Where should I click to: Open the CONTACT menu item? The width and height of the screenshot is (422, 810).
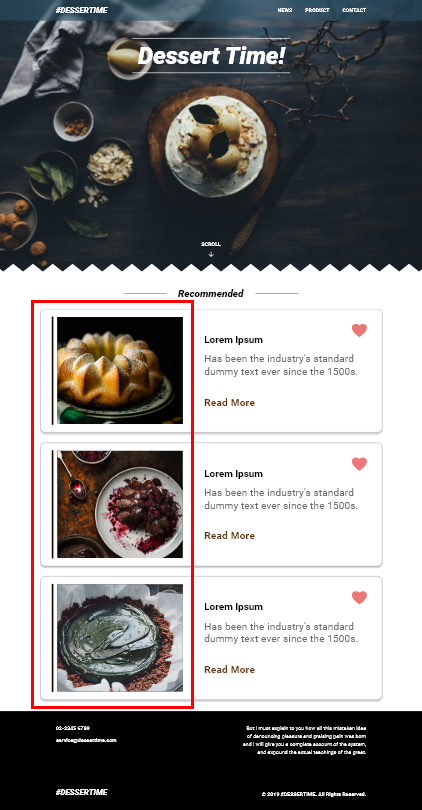pos(354,10)
